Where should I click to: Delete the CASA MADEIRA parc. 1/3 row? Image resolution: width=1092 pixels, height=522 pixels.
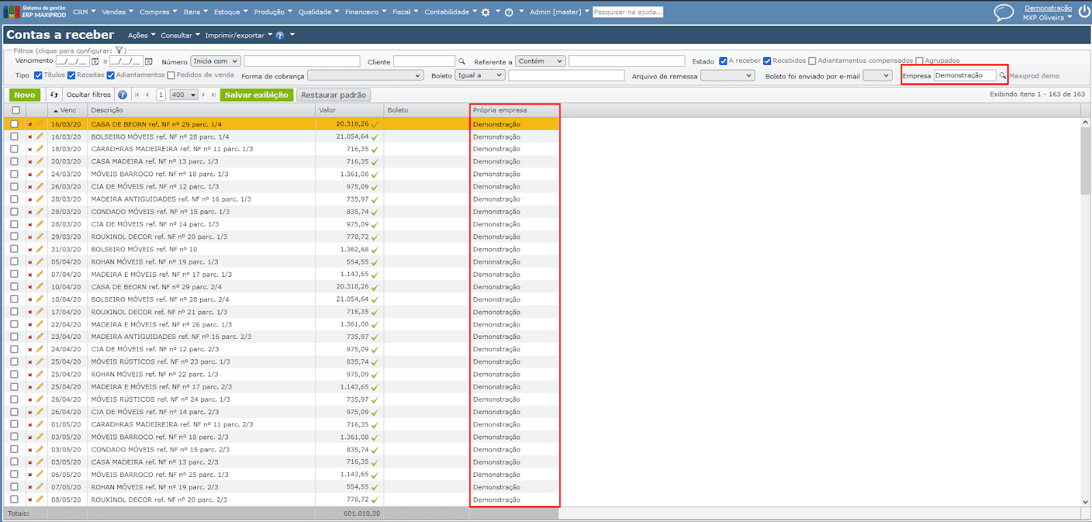(x=30, y=161)
